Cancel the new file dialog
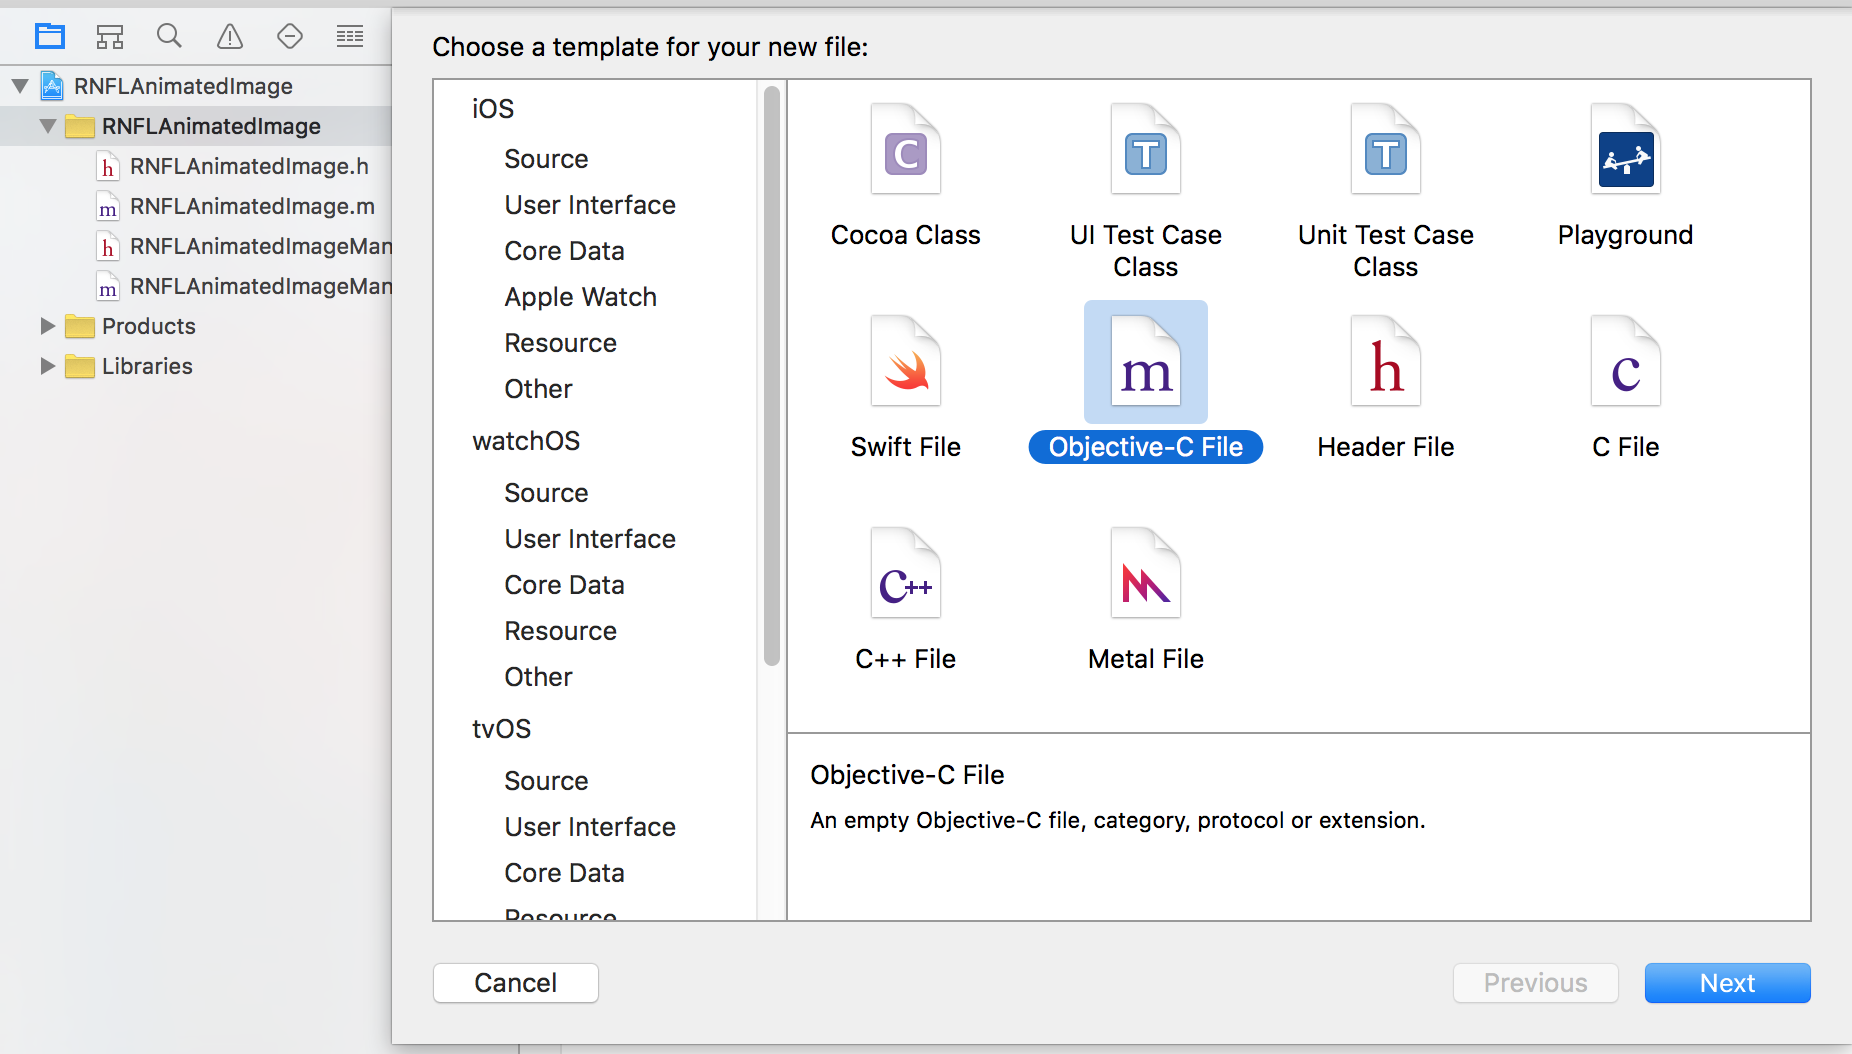This screenshot has width=1852, height=1054. tap(515, 983)
